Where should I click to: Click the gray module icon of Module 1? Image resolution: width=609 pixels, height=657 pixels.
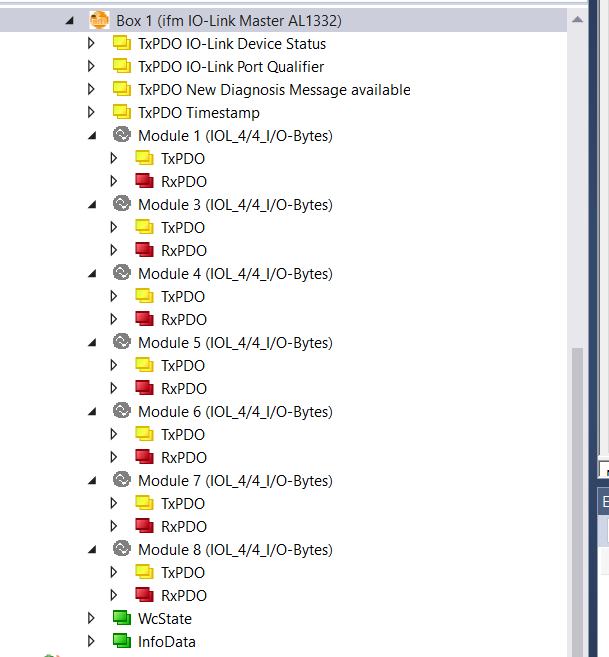[x=122, y=135]
